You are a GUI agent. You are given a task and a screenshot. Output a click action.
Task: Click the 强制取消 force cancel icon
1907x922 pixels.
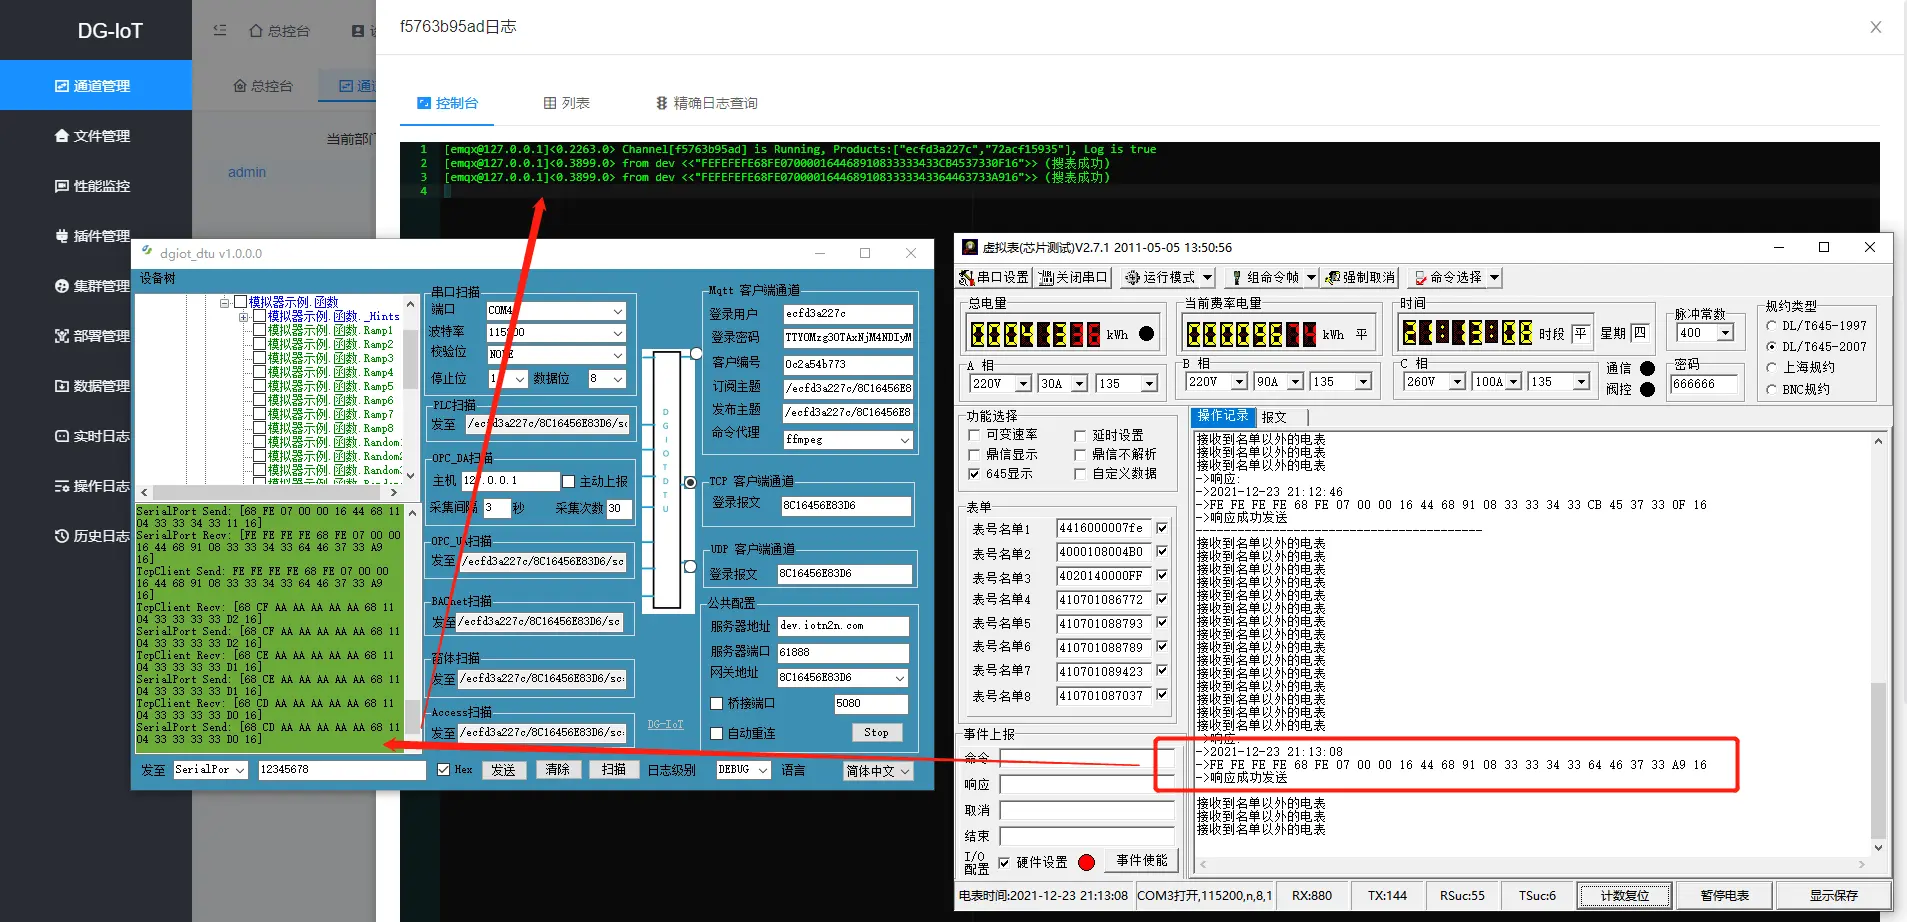tap(1333, 278)
